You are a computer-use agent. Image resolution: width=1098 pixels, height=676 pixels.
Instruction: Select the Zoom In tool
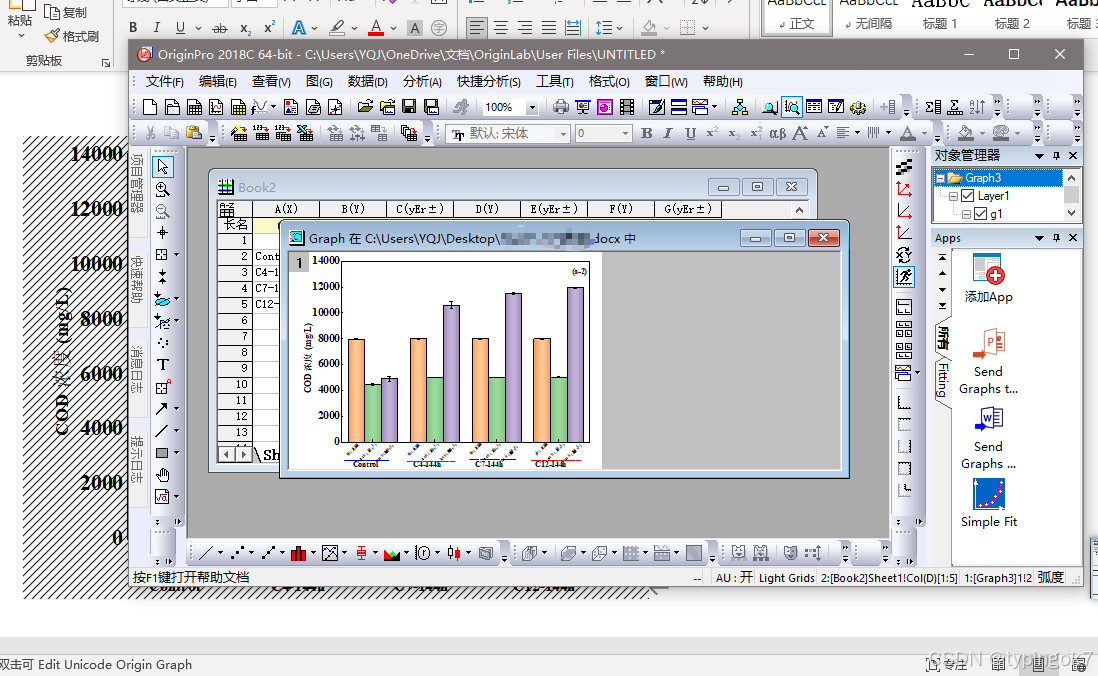(162, 189)
